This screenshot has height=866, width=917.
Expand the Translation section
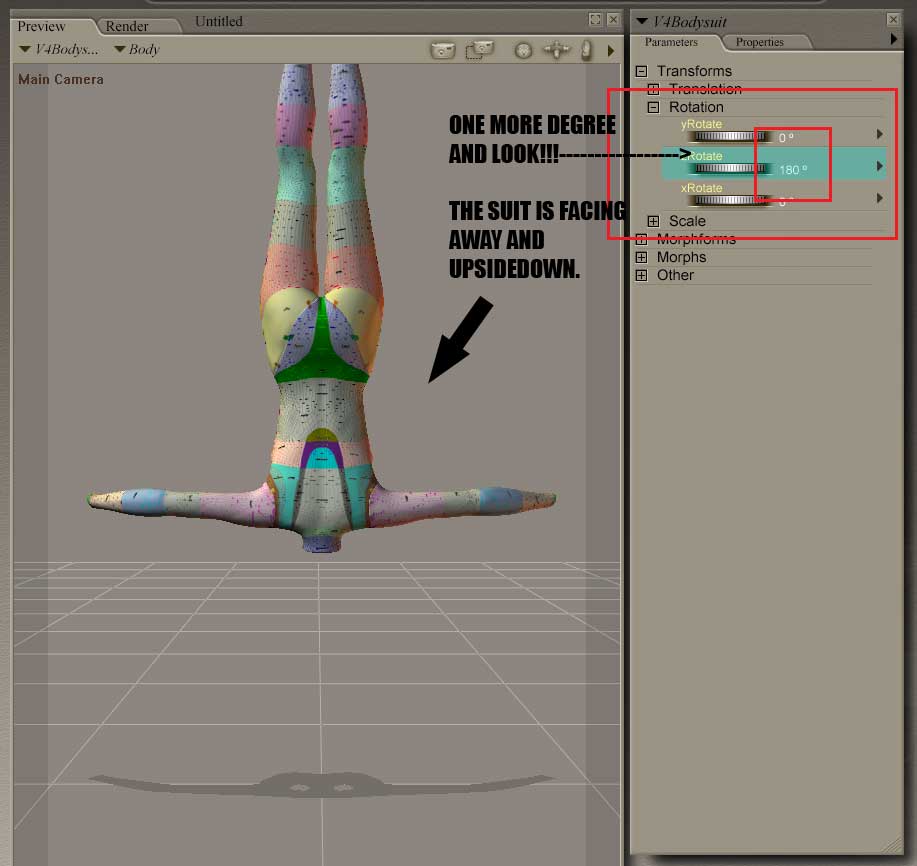[x=653, y=89]
